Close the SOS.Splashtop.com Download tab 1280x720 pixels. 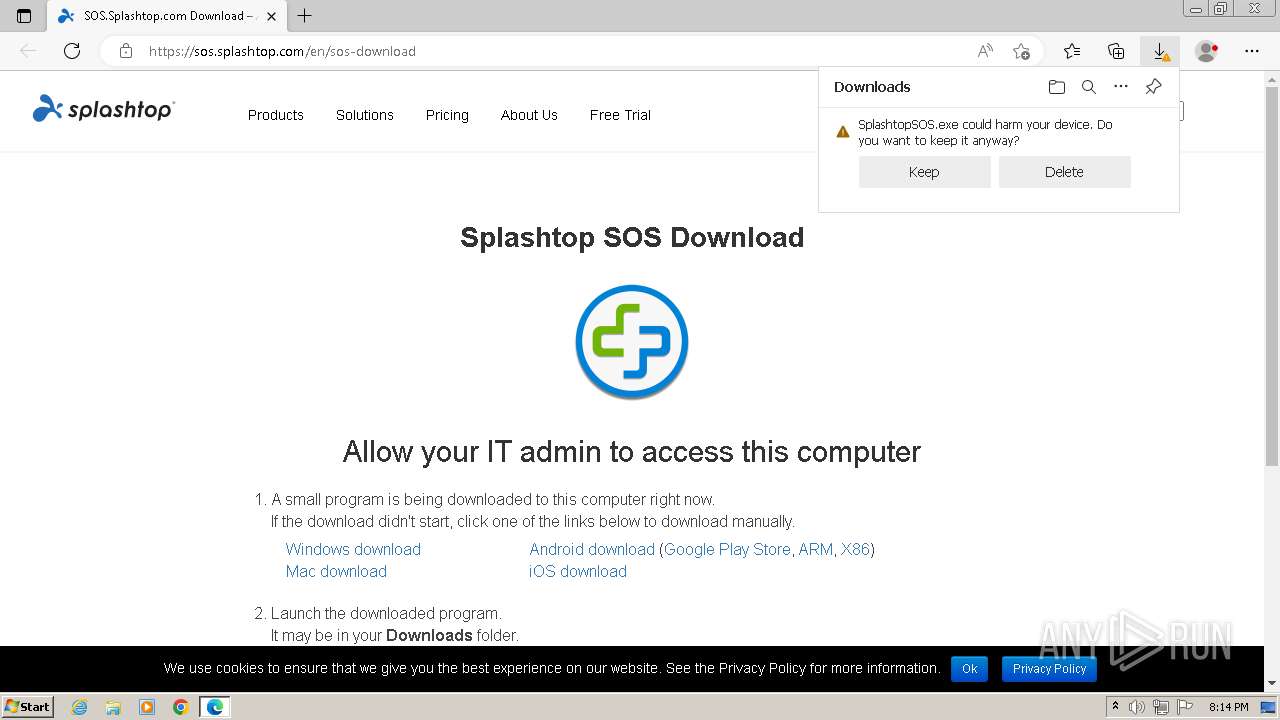pyautogui.click(x=271, y=16)
